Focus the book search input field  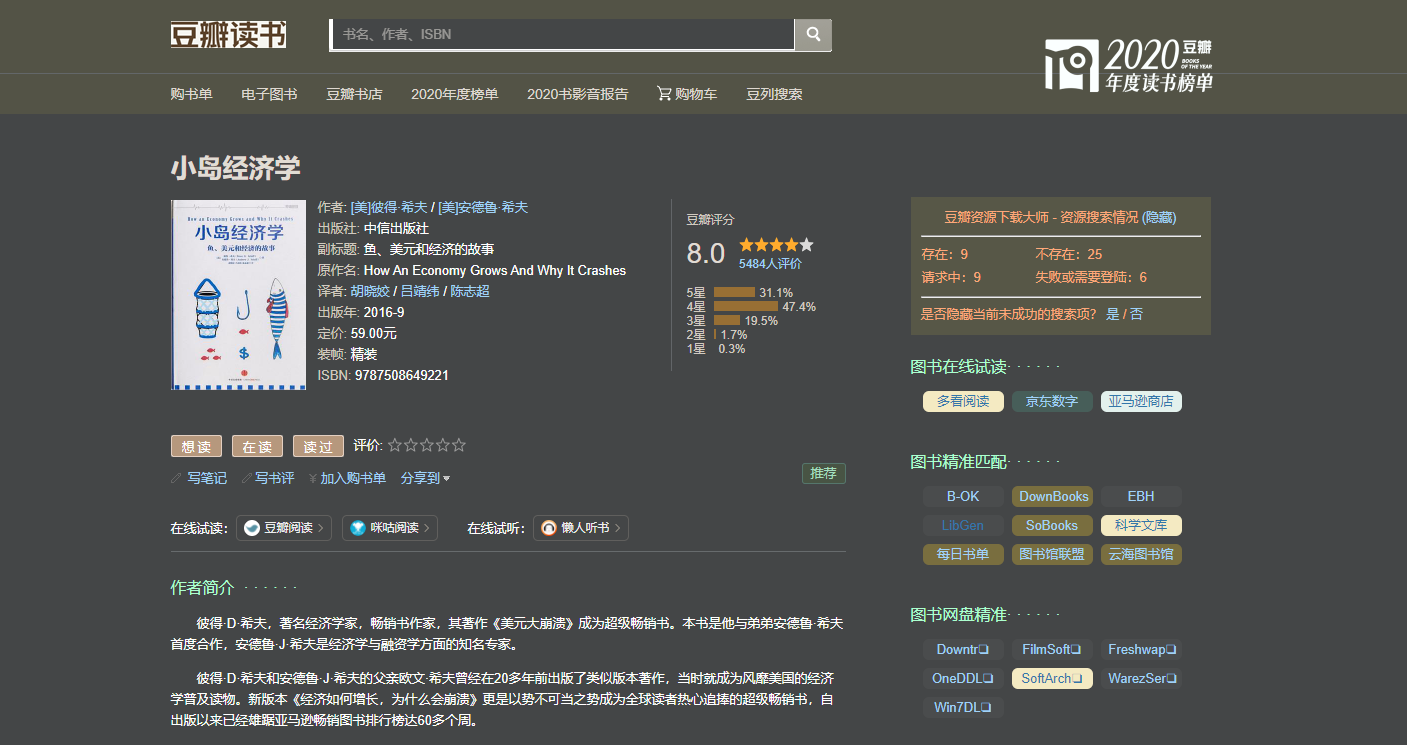click(563, 34)
